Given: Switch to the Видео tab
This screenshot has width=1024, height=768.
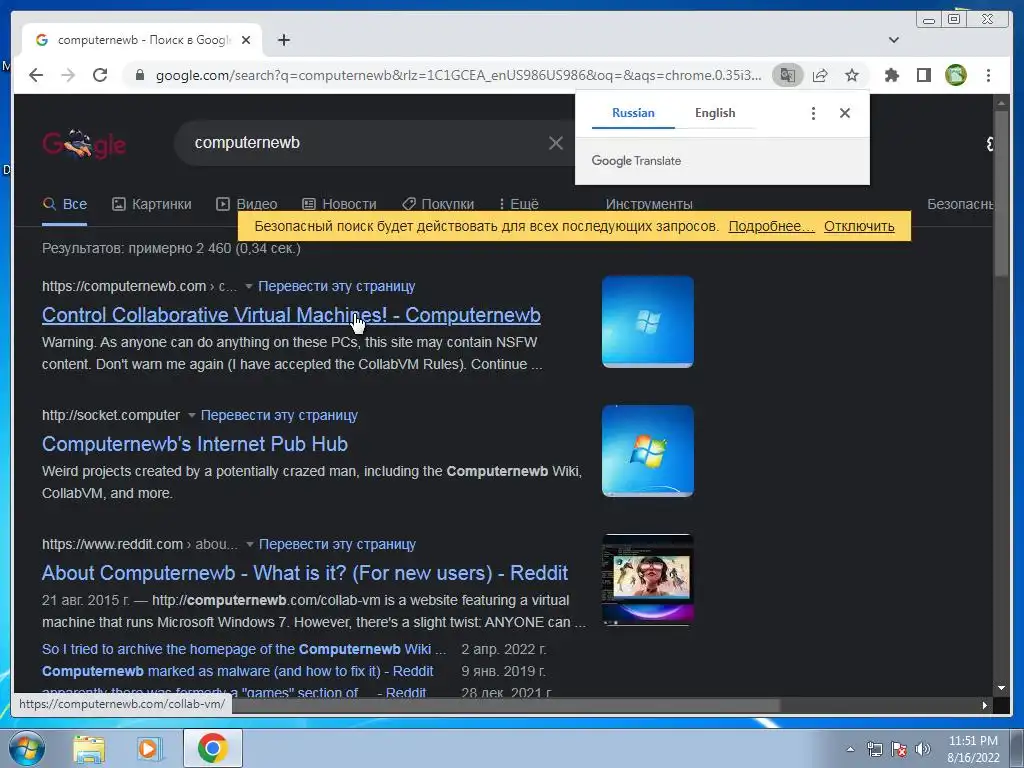Looking at the screenshot, I should [247, 204].
